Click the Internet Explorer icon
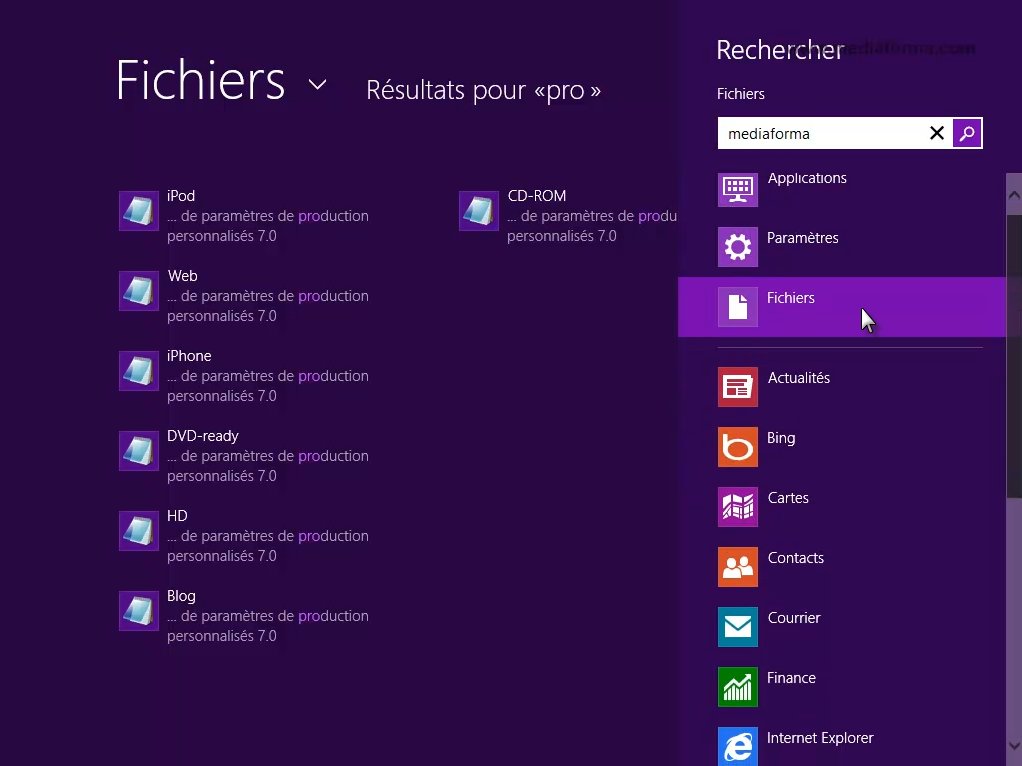1022x766 pixels. click(x=738, y=746)
